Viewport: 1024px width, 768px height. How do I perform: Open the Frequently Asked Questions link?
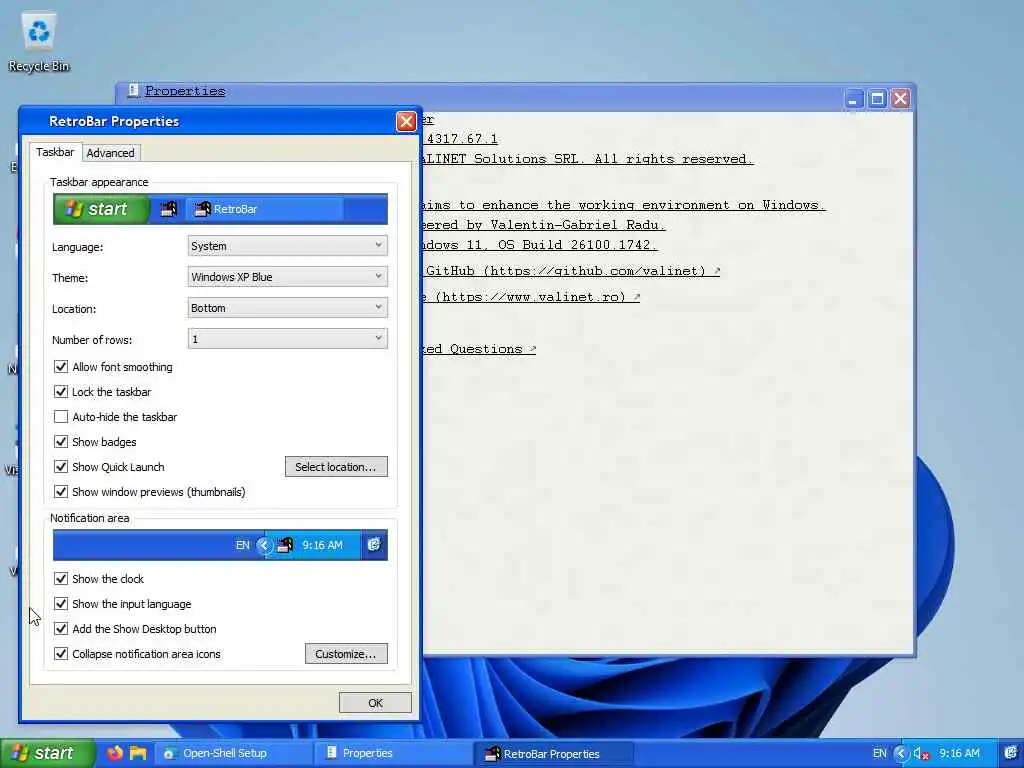click(479, 349)
